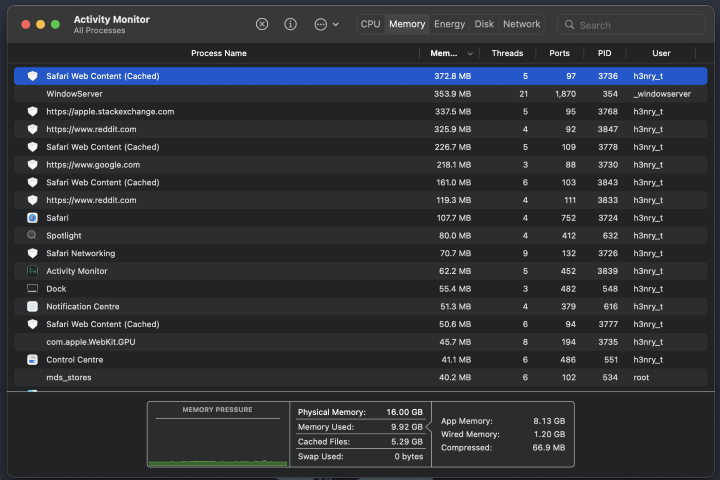Toggle the sort arrow in the Memory column
Screen dimensions: 720x480
pos(470,54)
